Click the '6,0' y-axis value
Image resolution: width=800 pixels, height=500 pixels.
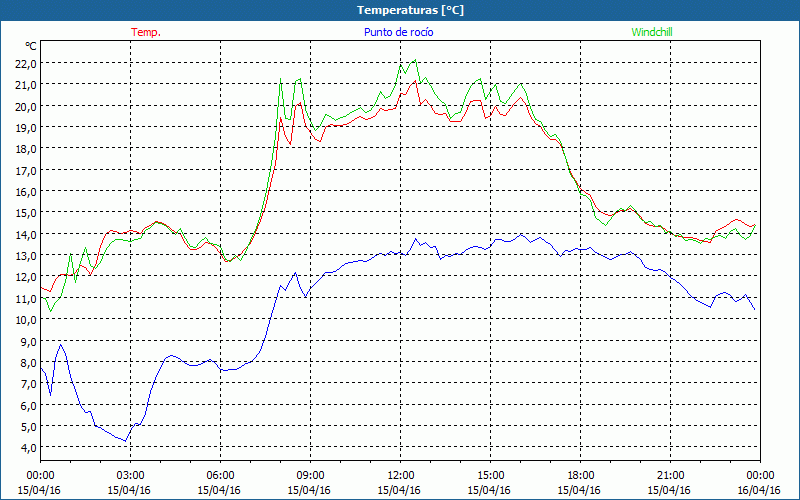(29, 405)
